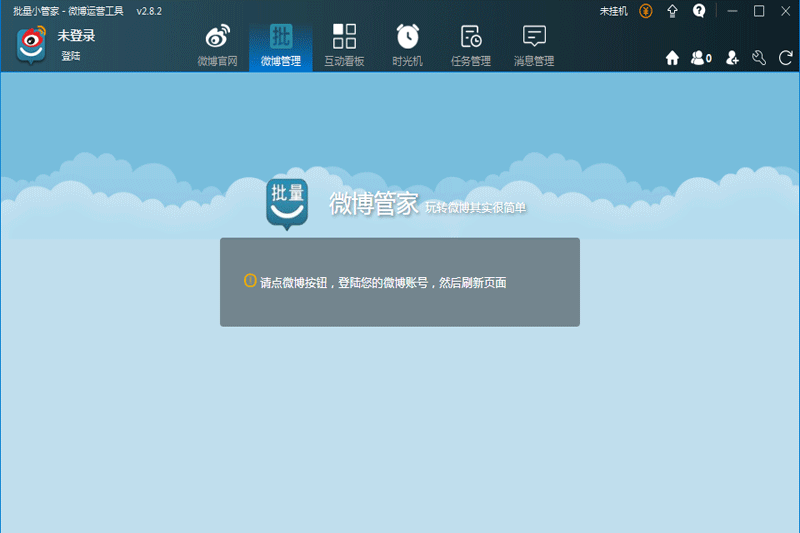Viewport: 800px width, 533px height.
Task: Click the 登陆 login link
Action: point(70,56)
